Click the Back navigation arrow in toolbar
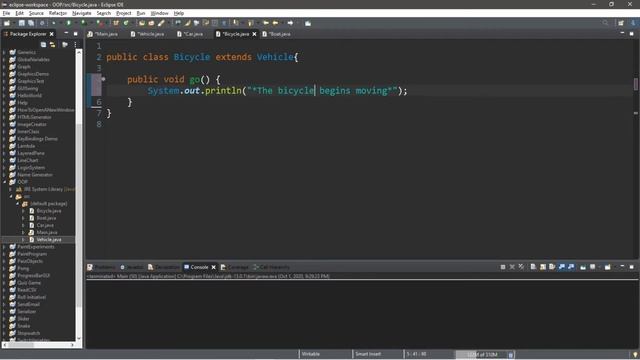 pos(276,23)
